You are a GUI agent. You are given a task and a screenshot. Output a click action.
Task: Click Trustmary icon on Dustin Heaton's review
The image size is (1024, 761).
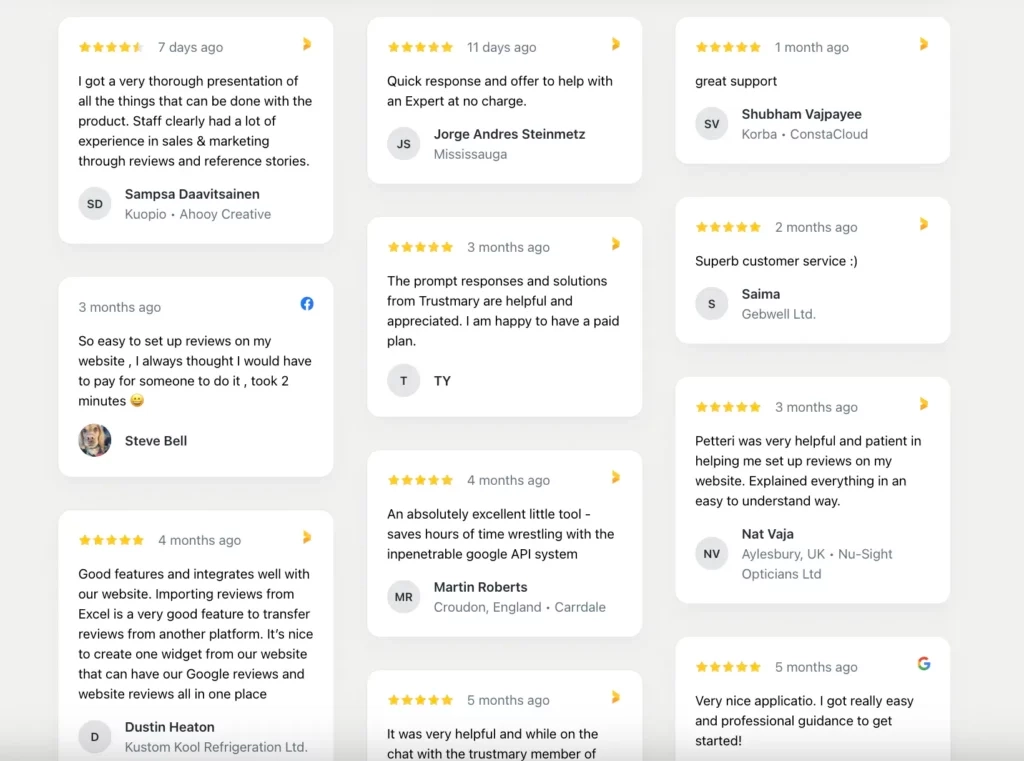coord(307,538)
